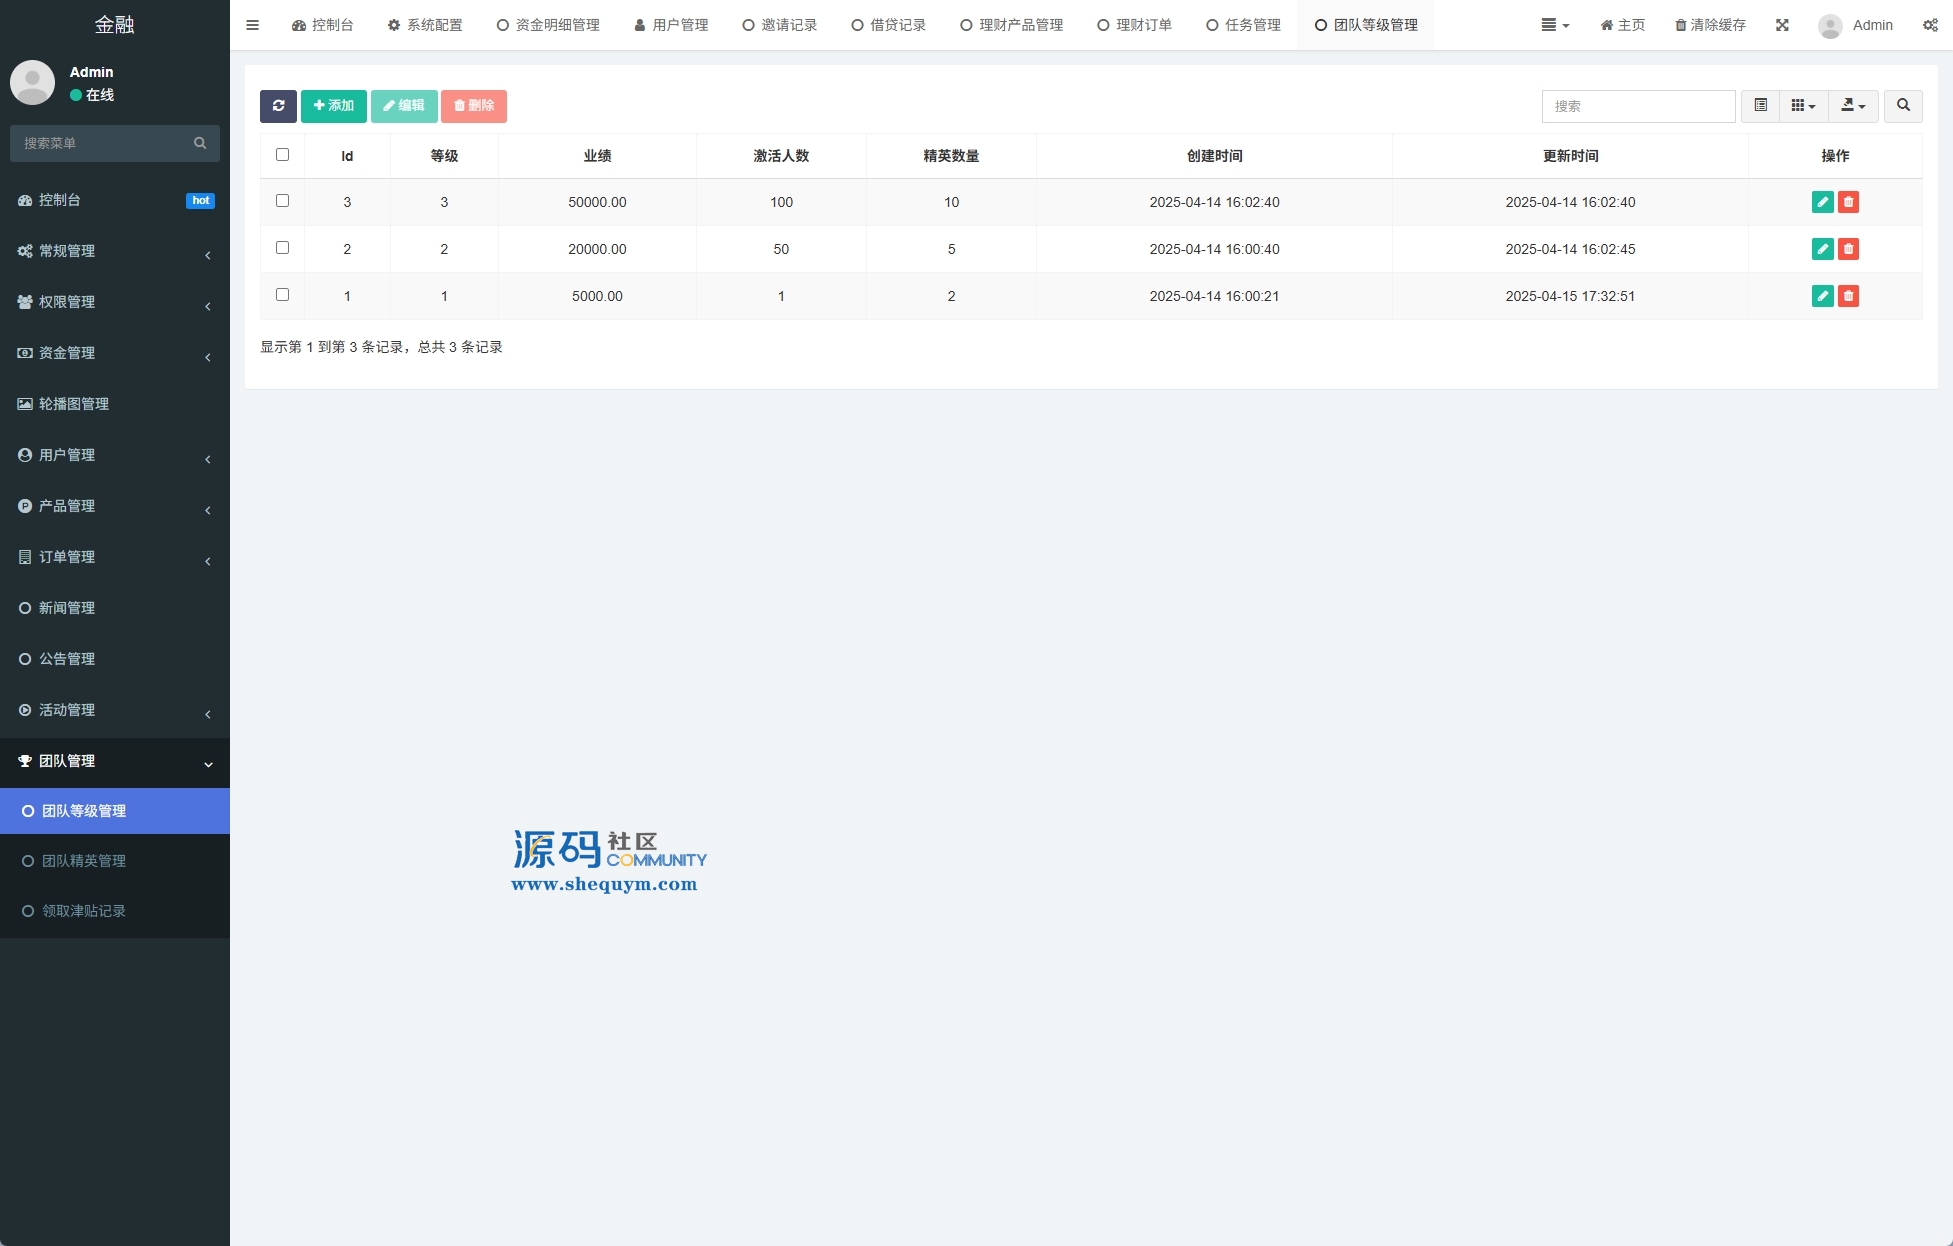
Task: Tick the checkbox for row Id 1
Action: point(282,295)
